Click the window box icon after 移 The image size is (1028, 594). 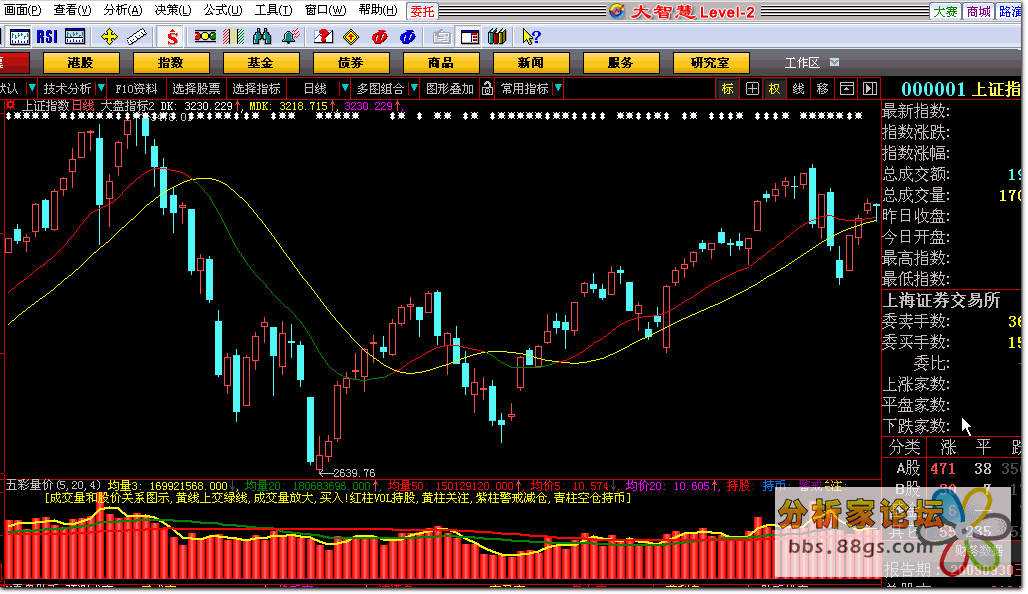point(847,89)
